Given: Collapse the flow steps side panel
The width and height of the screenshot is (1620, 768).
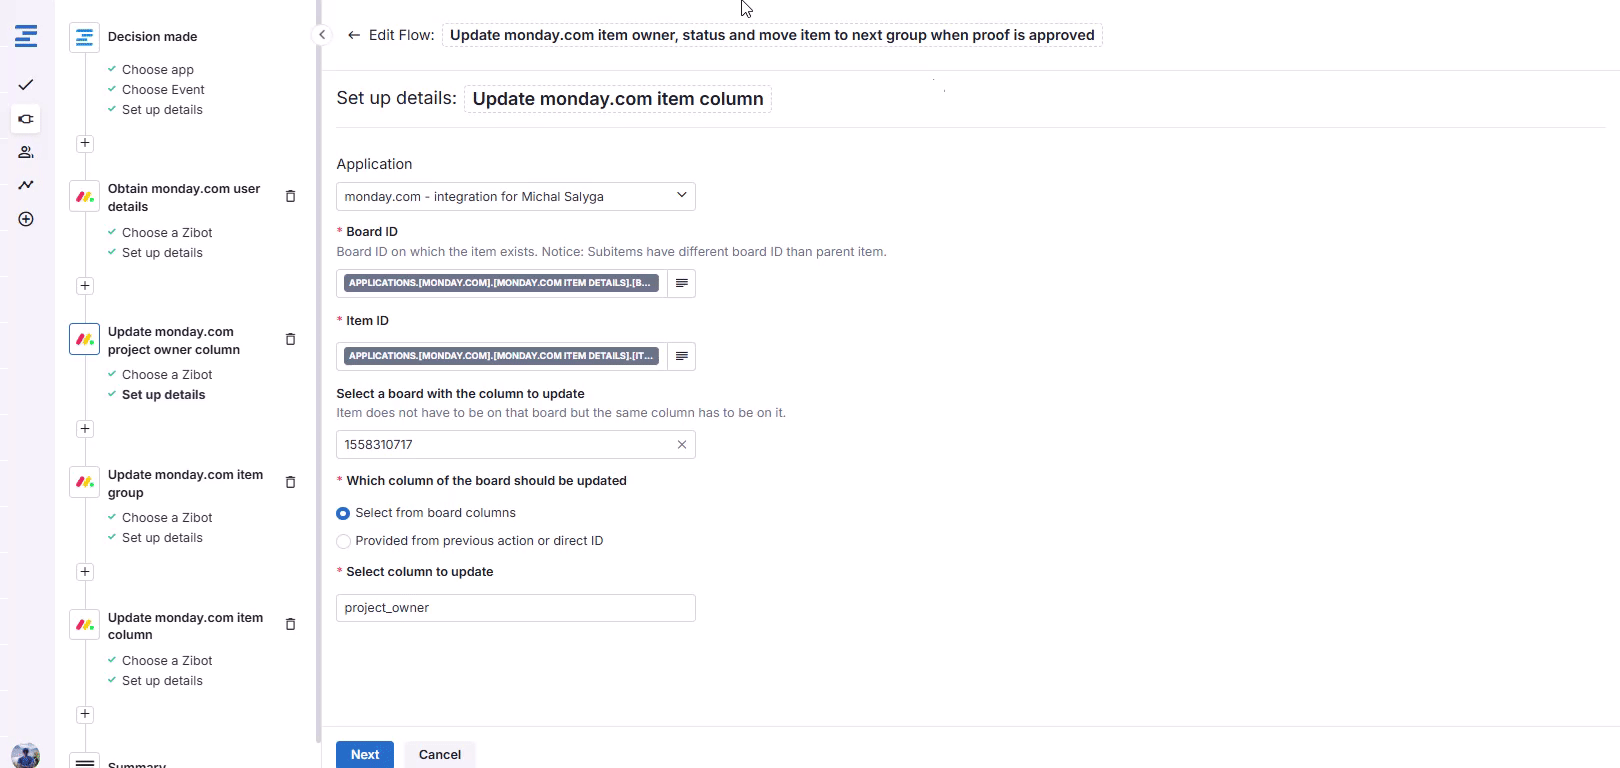Looking at the screenshot, I should click(322, 35).
